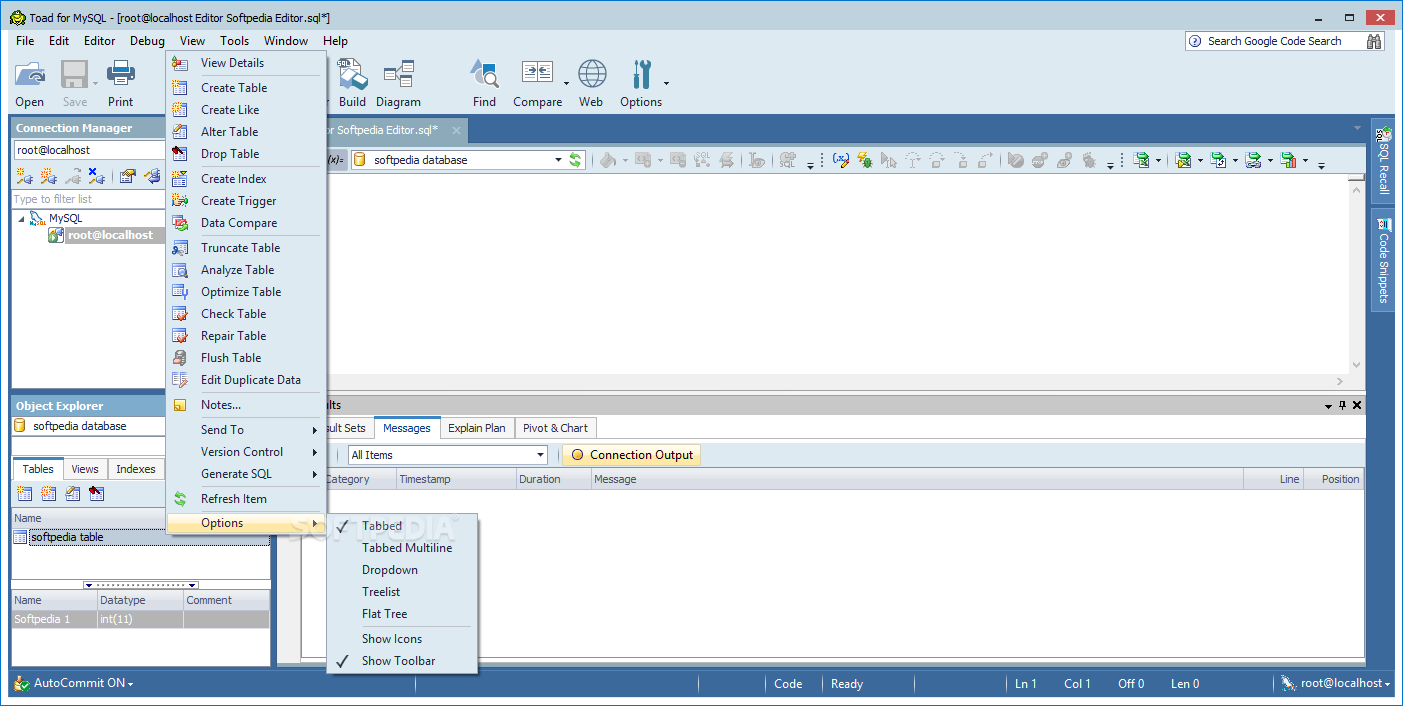This screenshot has width=1403, height=706.
Task: Select the Tabbed Multiline layout option
Action: coord(407,548)
